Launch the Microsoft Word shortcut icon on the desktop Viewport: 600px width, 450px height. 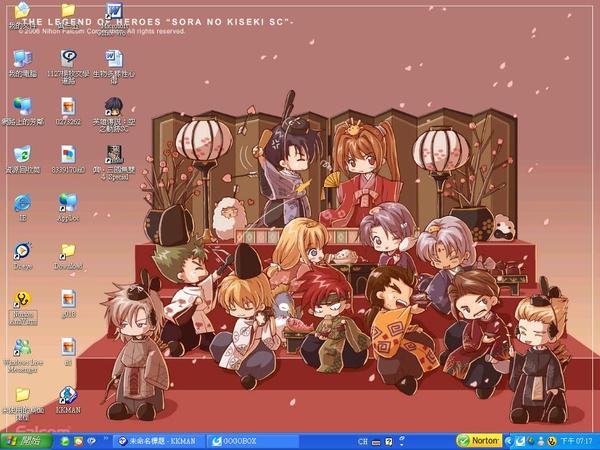click(x=114, y=11)
